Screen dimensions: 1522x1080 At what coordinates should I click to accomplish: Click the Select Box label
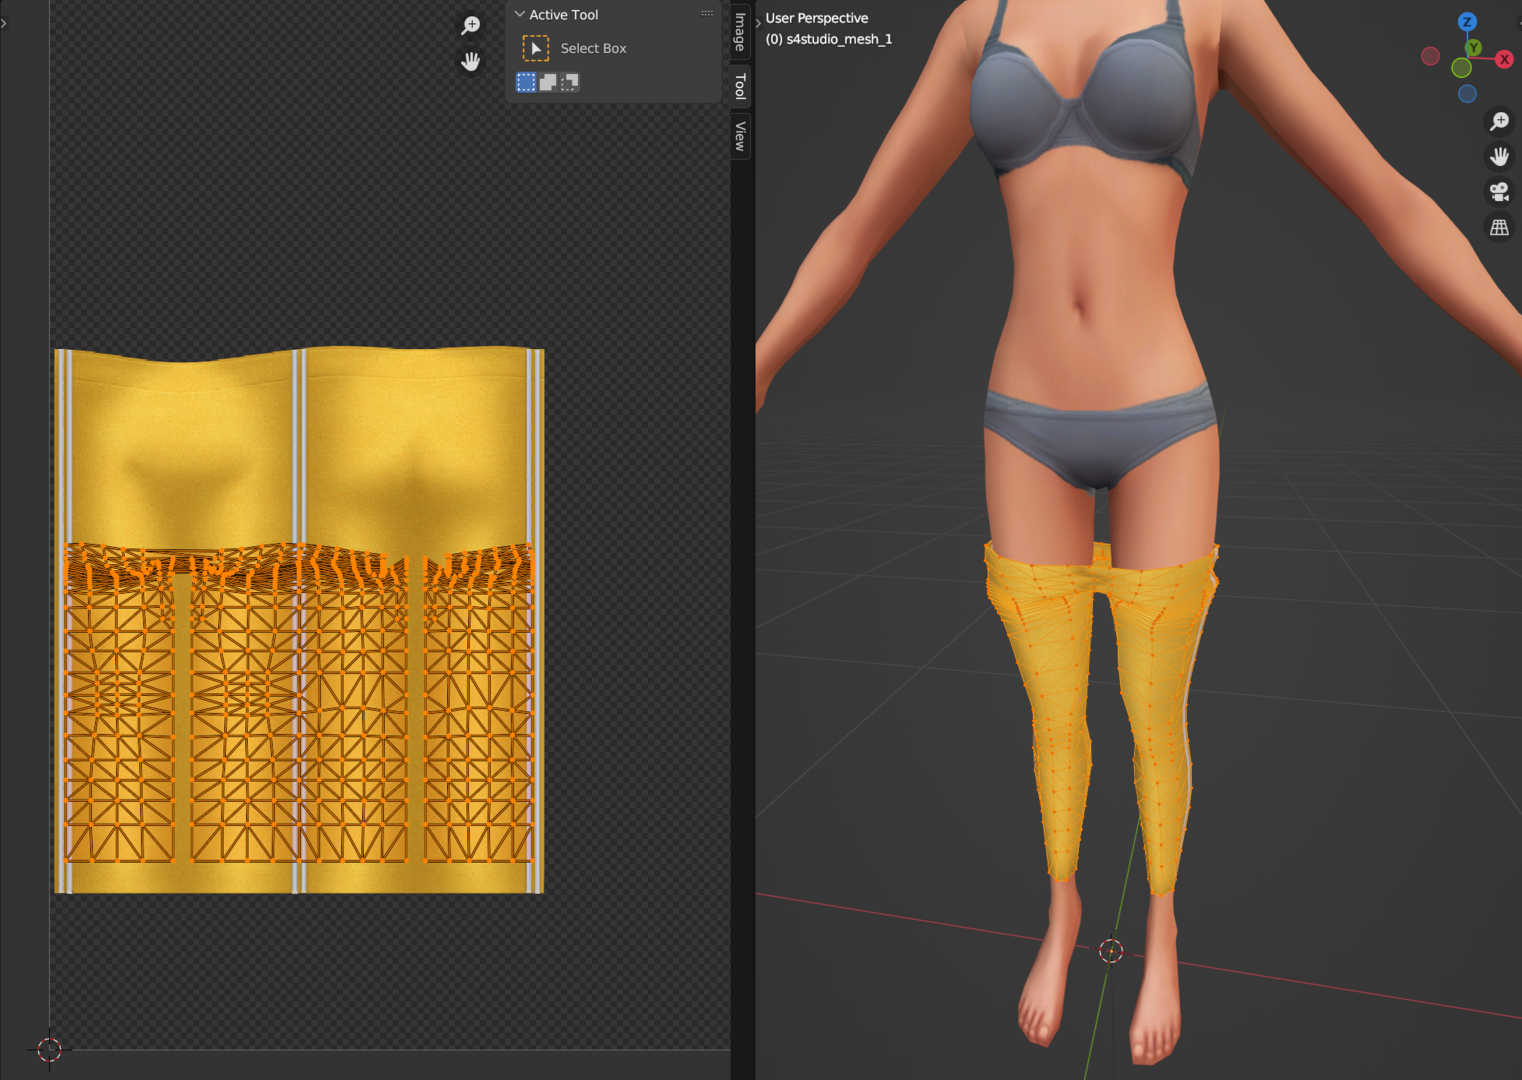pos(593,48)
